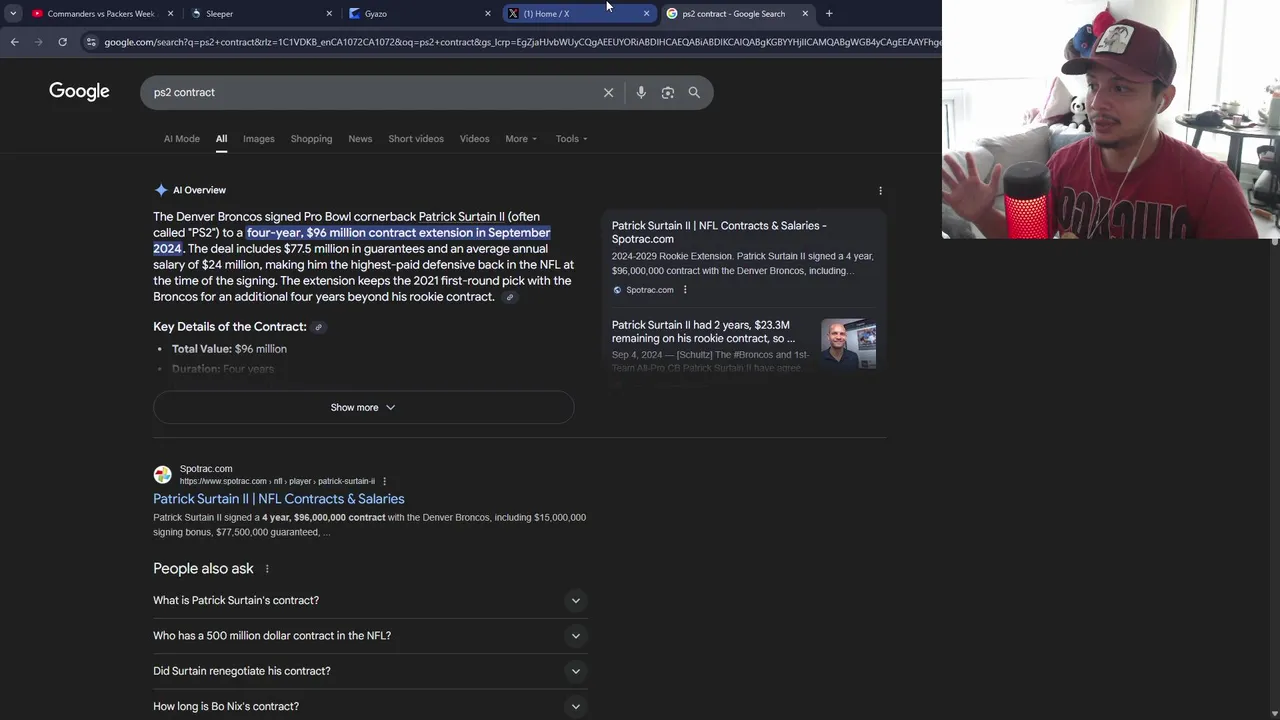The height and width of the screenshot is (720, 1280).
Task: Open Patrick Surtain II NFL Contracts & Salaries result
Action: pyautogui.click(x=279, y=499)
